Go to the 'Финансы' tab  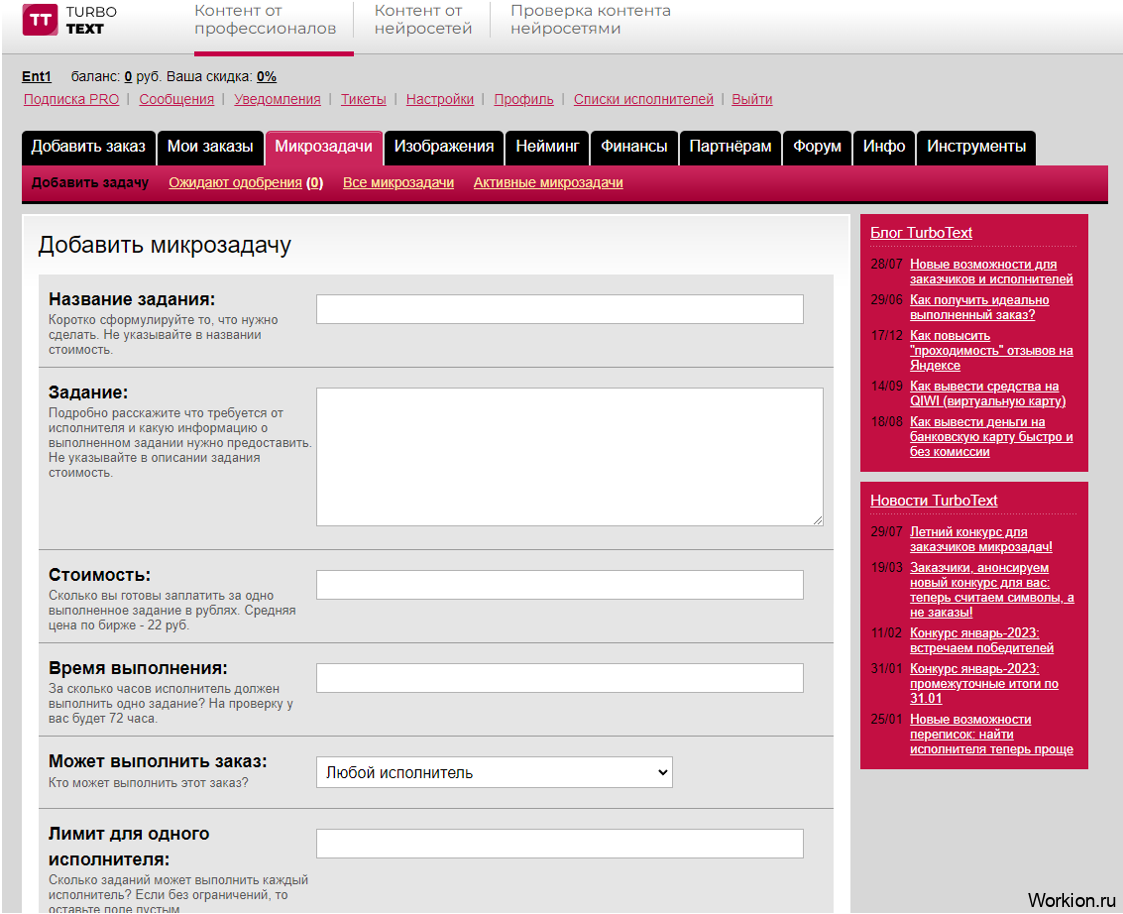634,147
